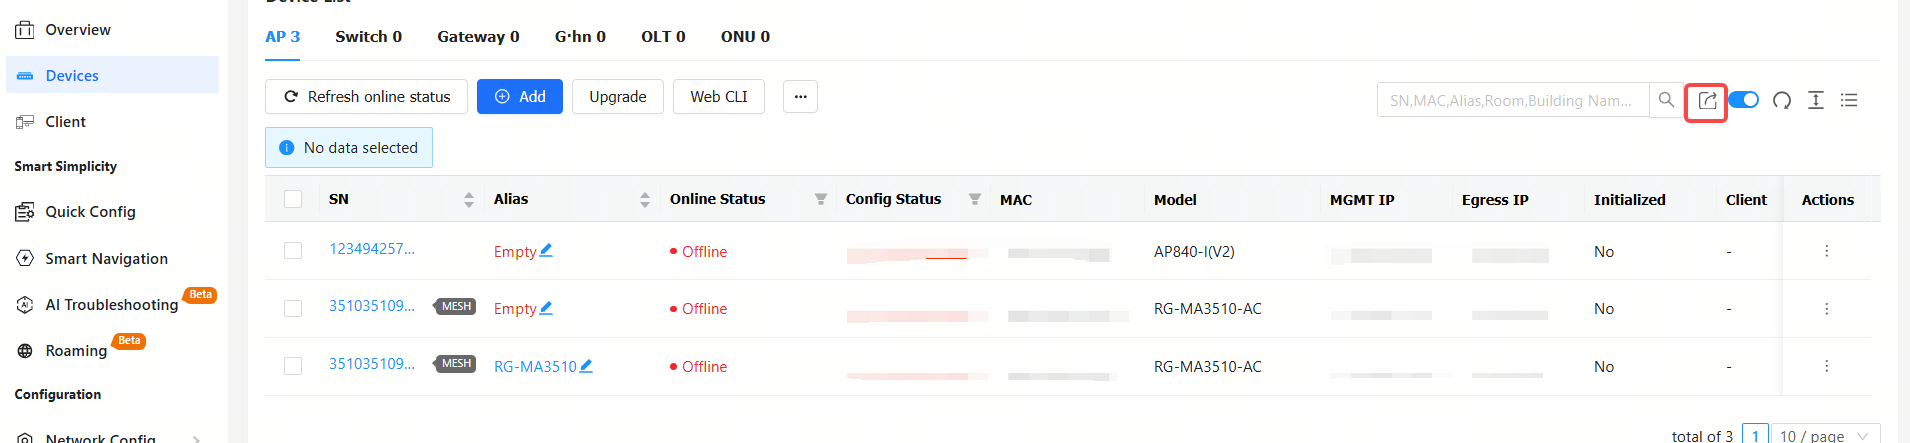
Task: Click Refresh online status button
Action: [366, 97]
